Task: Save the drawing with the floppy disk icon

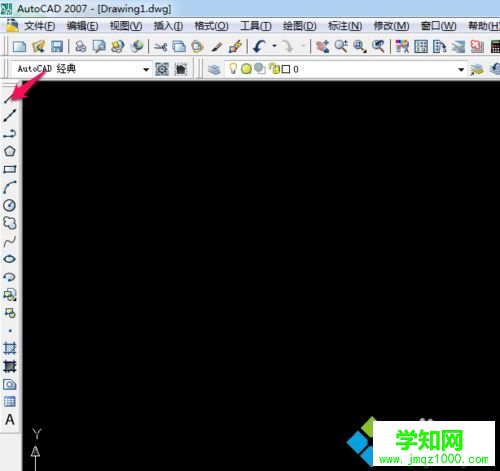Action: point(57,46)
